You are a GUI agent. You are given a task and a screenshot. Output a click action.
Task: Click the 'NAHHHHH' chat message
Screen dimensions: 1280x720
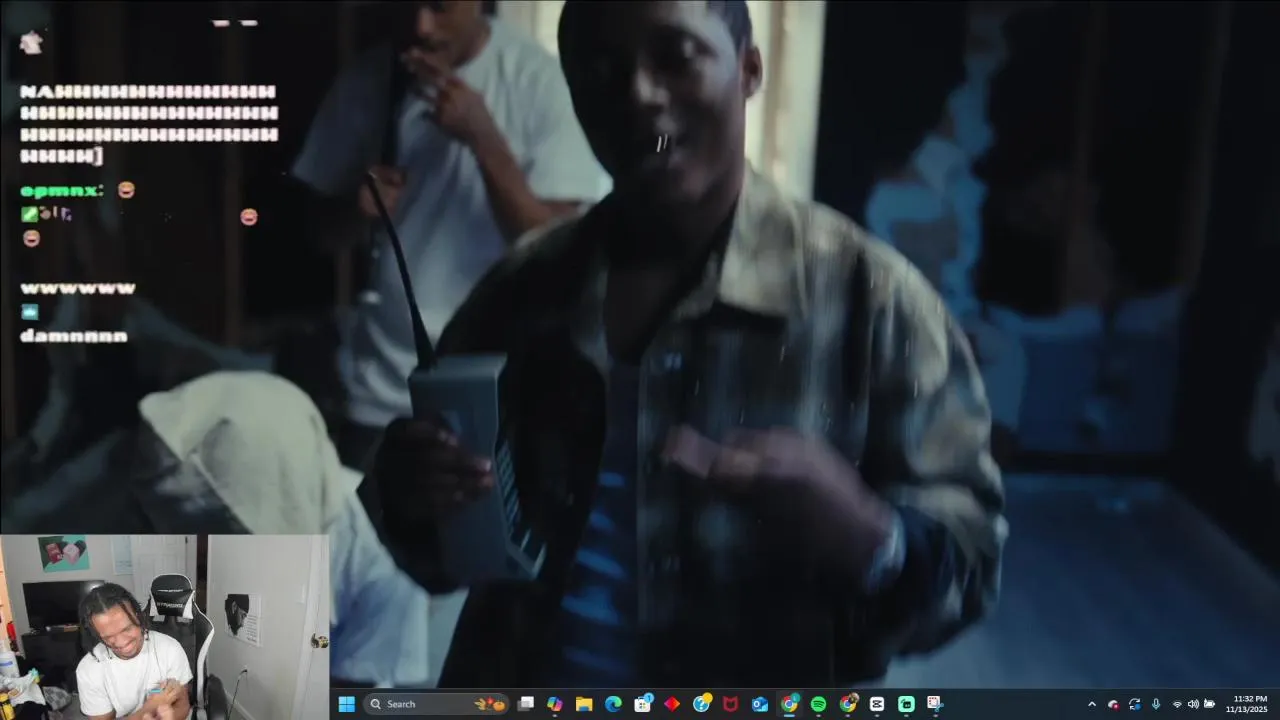pos(149,124)
